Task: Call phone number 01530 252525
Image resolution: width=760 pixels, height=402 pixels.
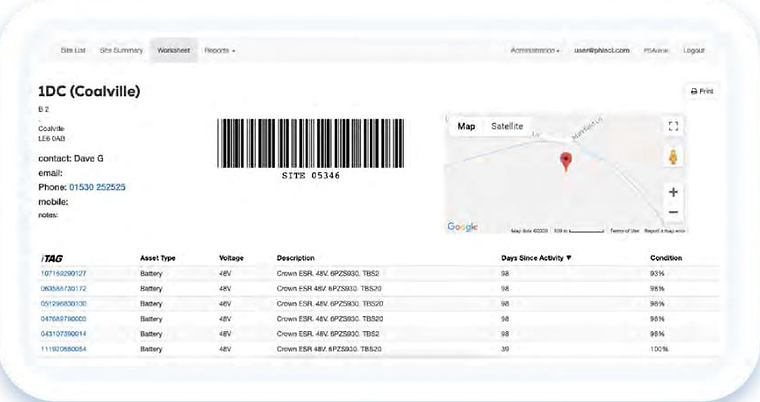Action: [97, 187]
